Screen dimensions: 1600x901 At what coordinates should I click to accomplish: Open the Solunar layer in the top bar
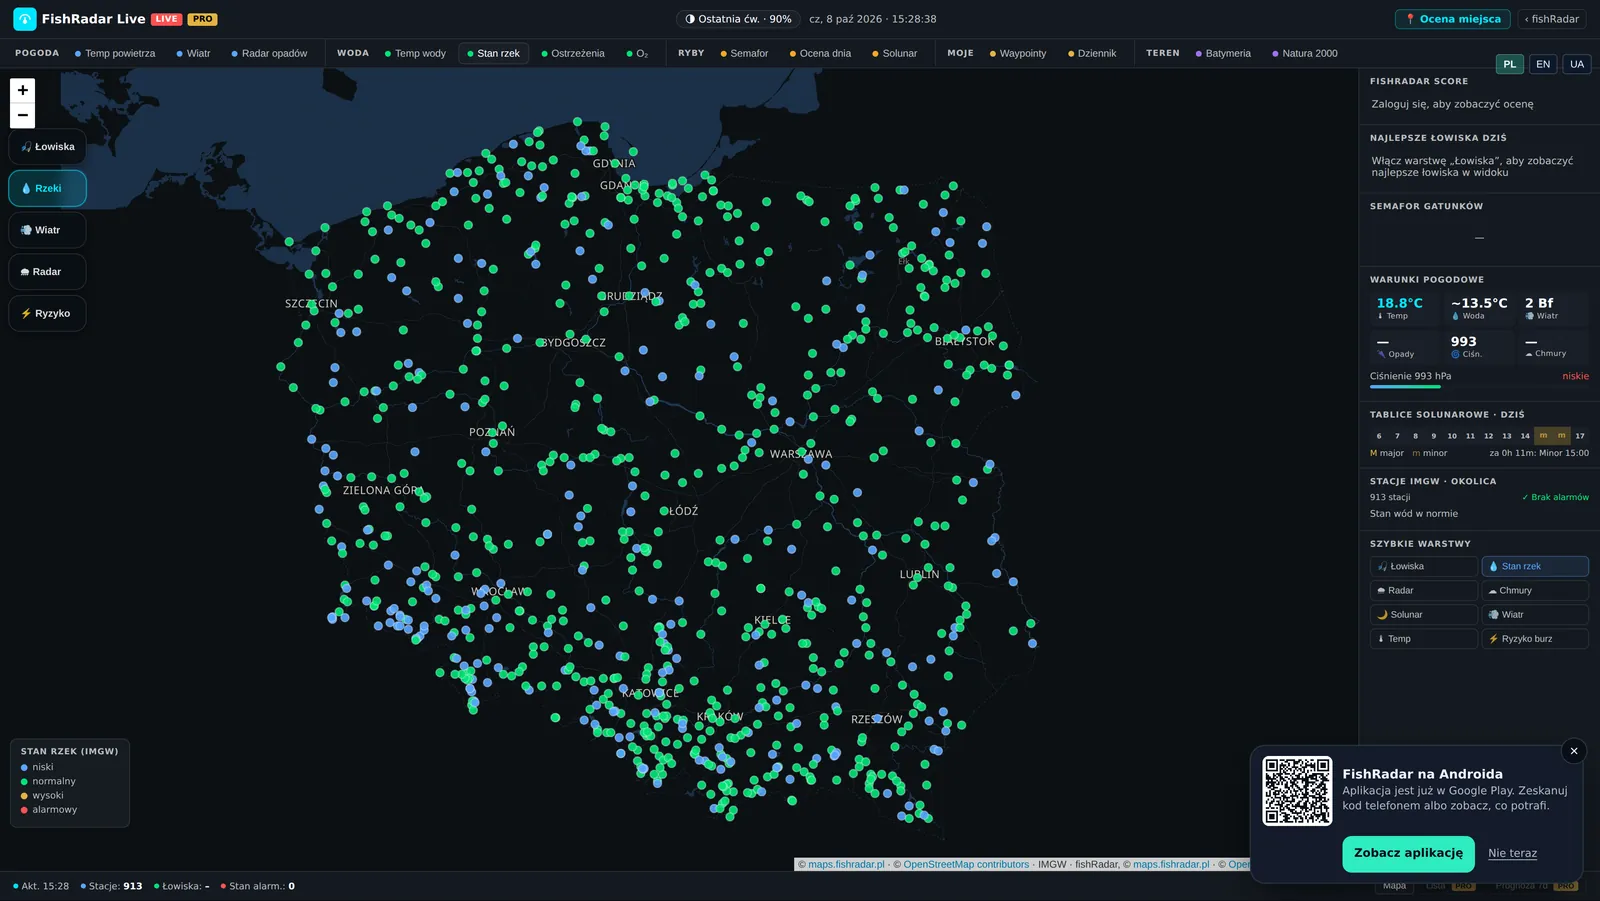pos(894,54)
